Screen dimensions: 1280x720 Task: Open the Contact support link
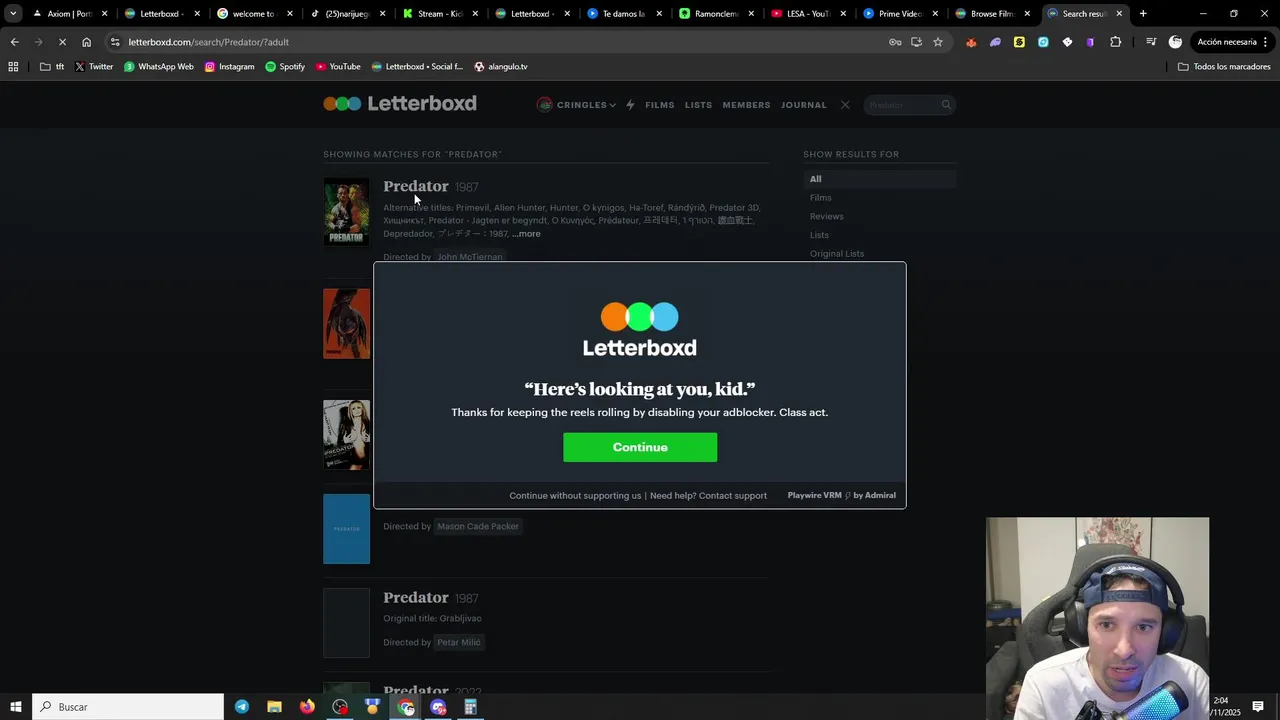733,496
